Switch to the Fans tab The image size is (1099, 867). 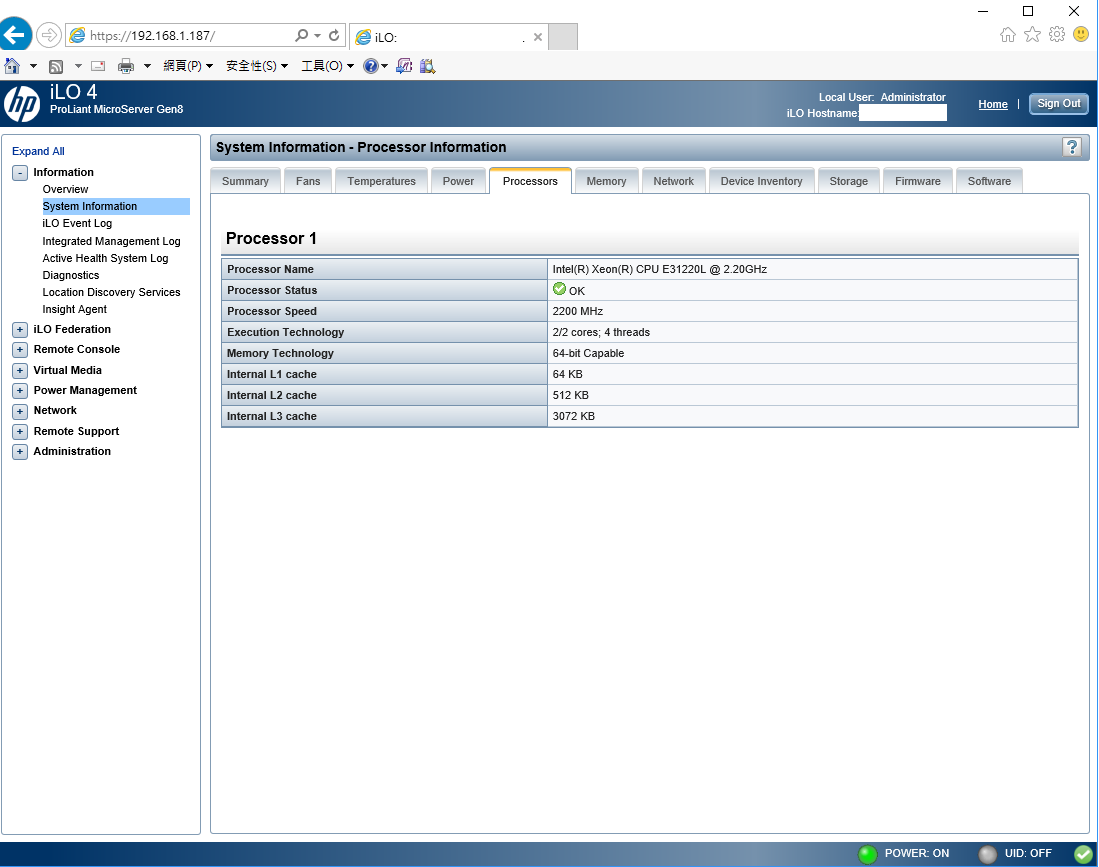pos(308,181)
